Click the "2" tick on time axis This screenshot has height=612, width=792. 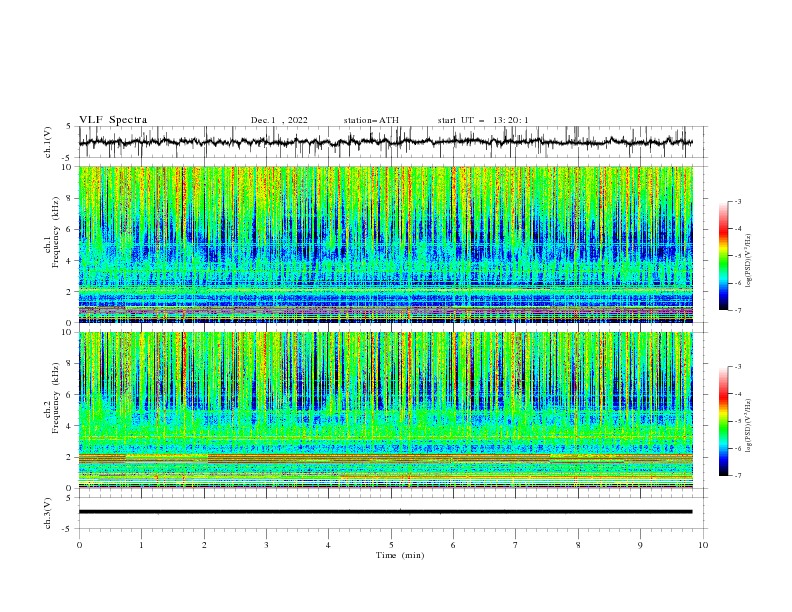[x=204, y=545]
